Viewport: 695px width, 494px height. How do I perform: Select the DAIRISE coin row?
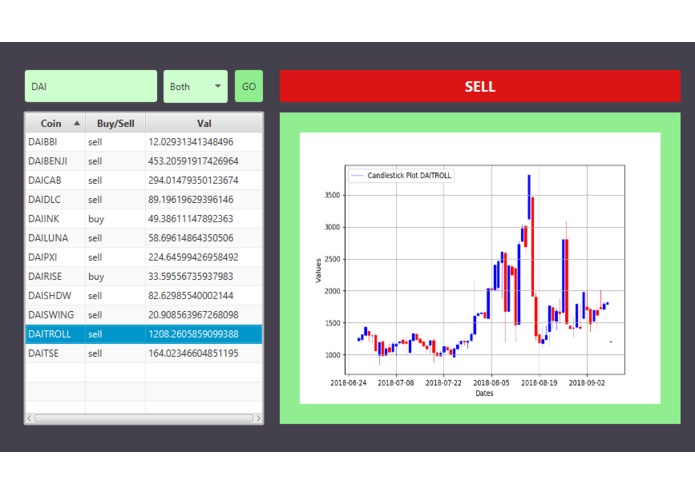click(144, 276)
